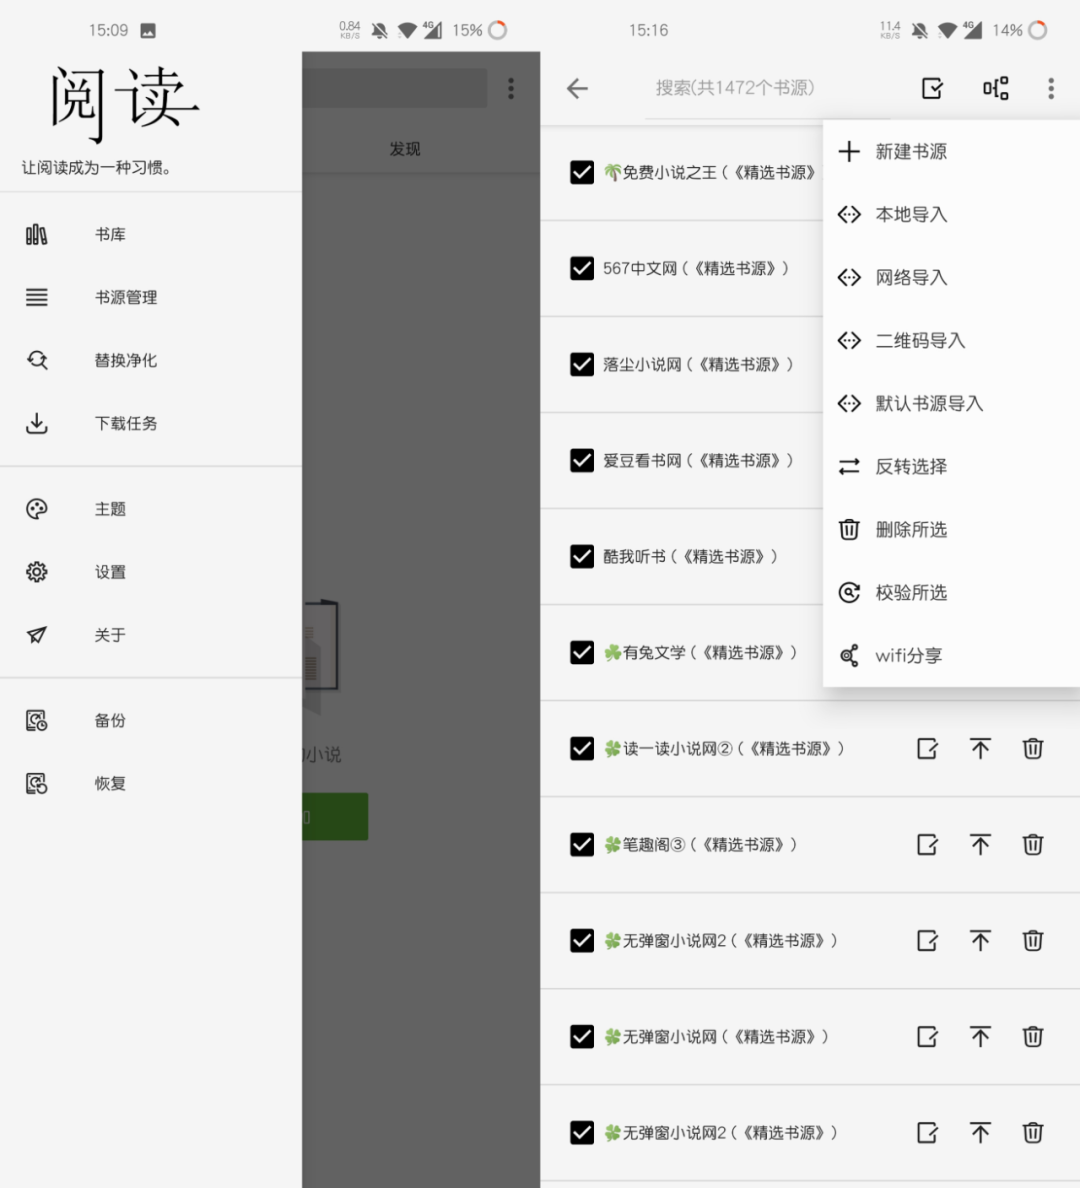Delete the 无弹窗小说网 source
This screenshot has height=1188, width=1080.
coord(1032,1036)
